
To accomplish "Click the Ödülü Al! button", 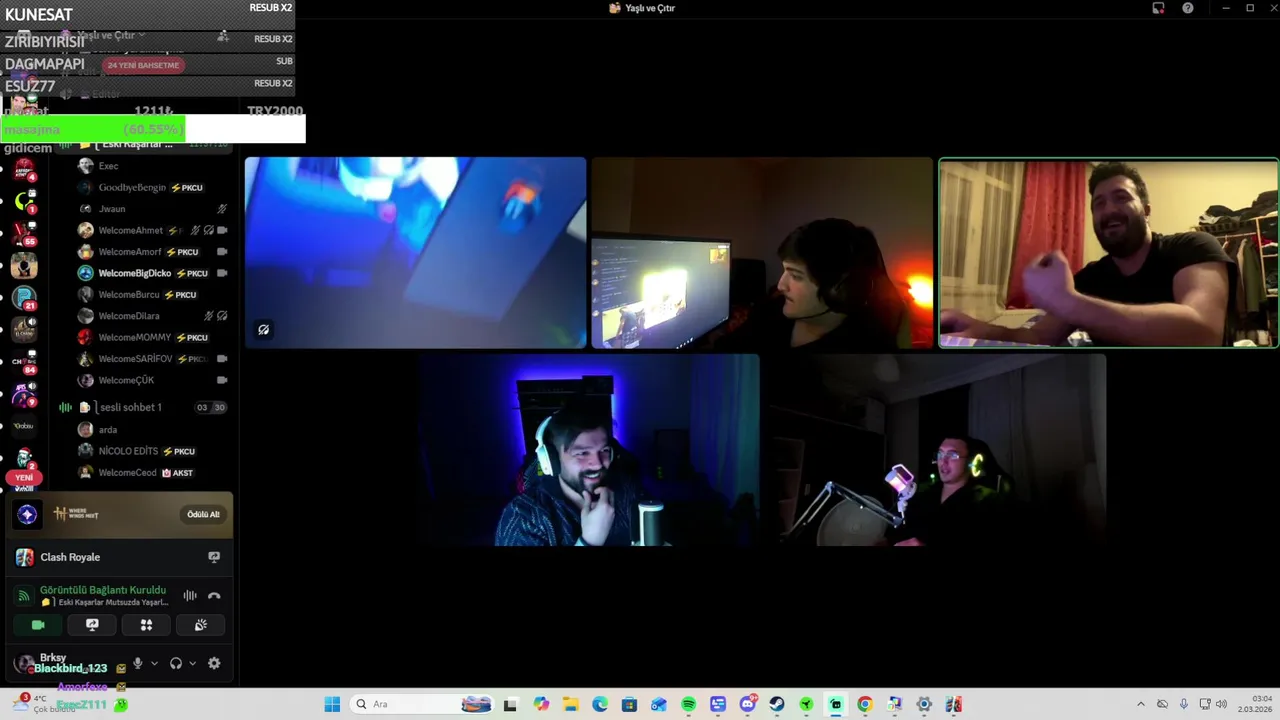I will 203,514.
